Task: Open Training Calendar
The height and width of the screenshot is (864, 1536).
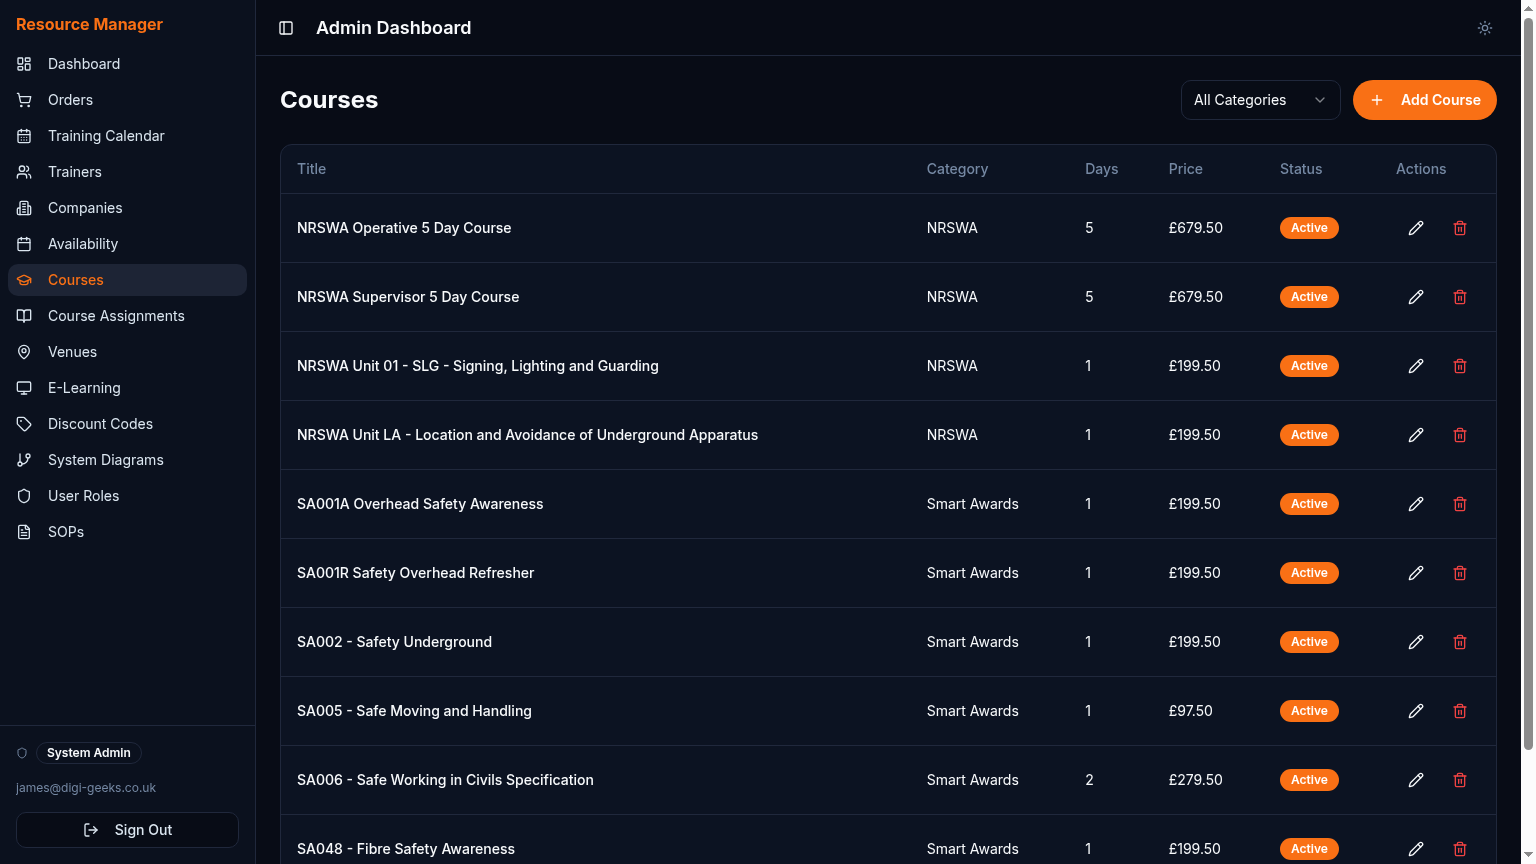Action: pos(127,136)
